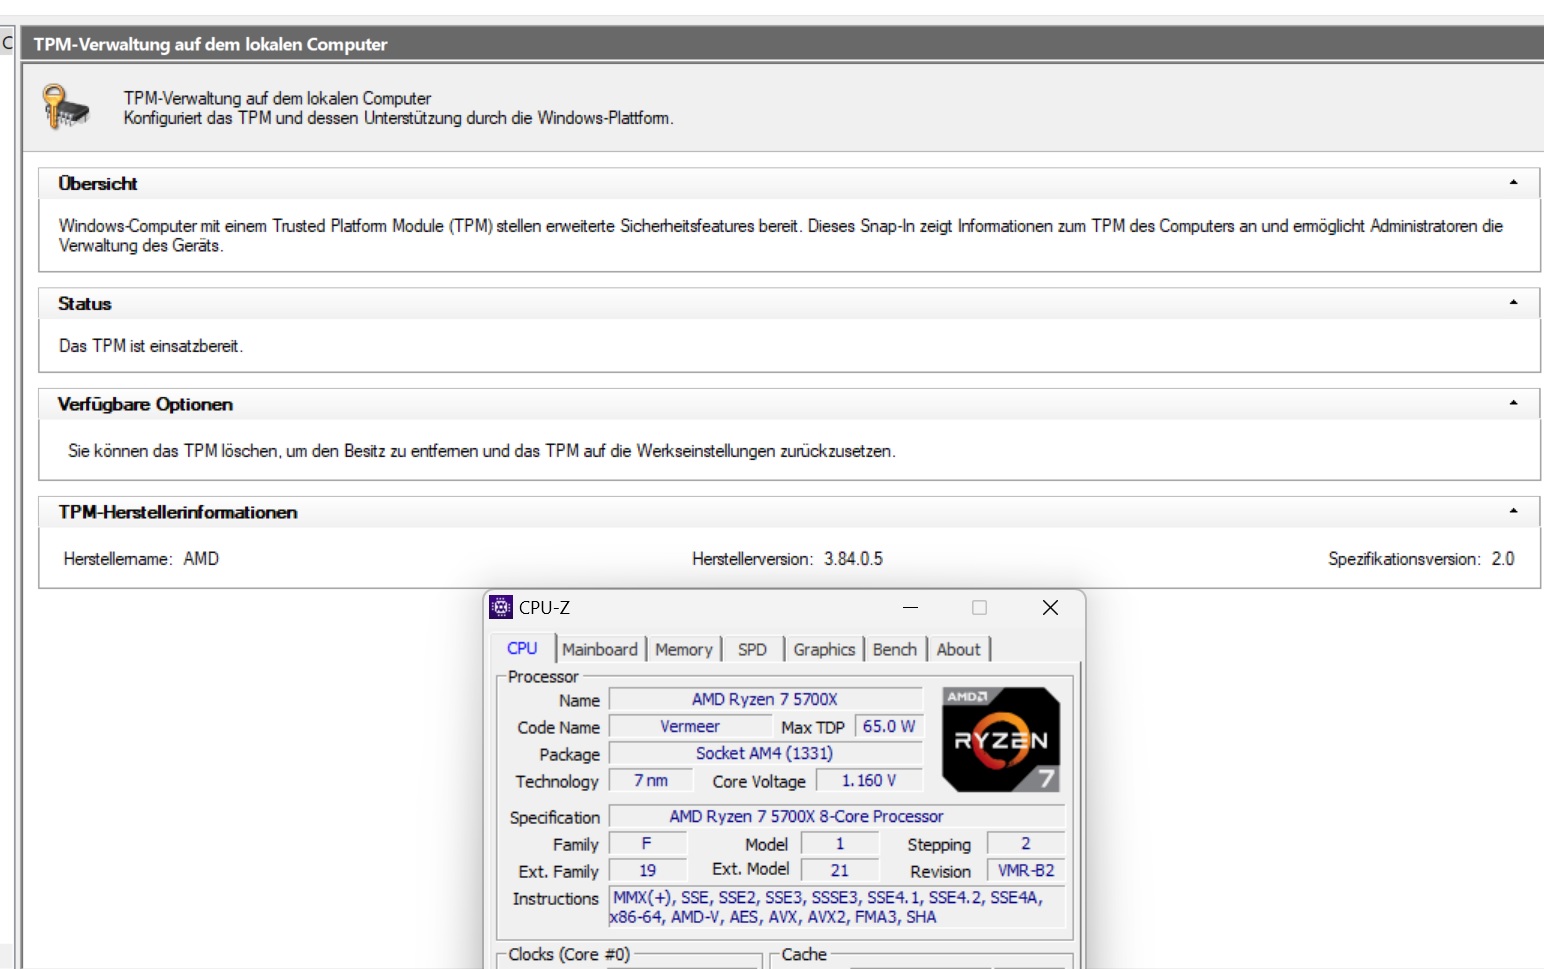Screen dimensions: 1544x969
Task: Switch to the Mainboard tab in CPU-Z
Action: click(x=599, y=649)
